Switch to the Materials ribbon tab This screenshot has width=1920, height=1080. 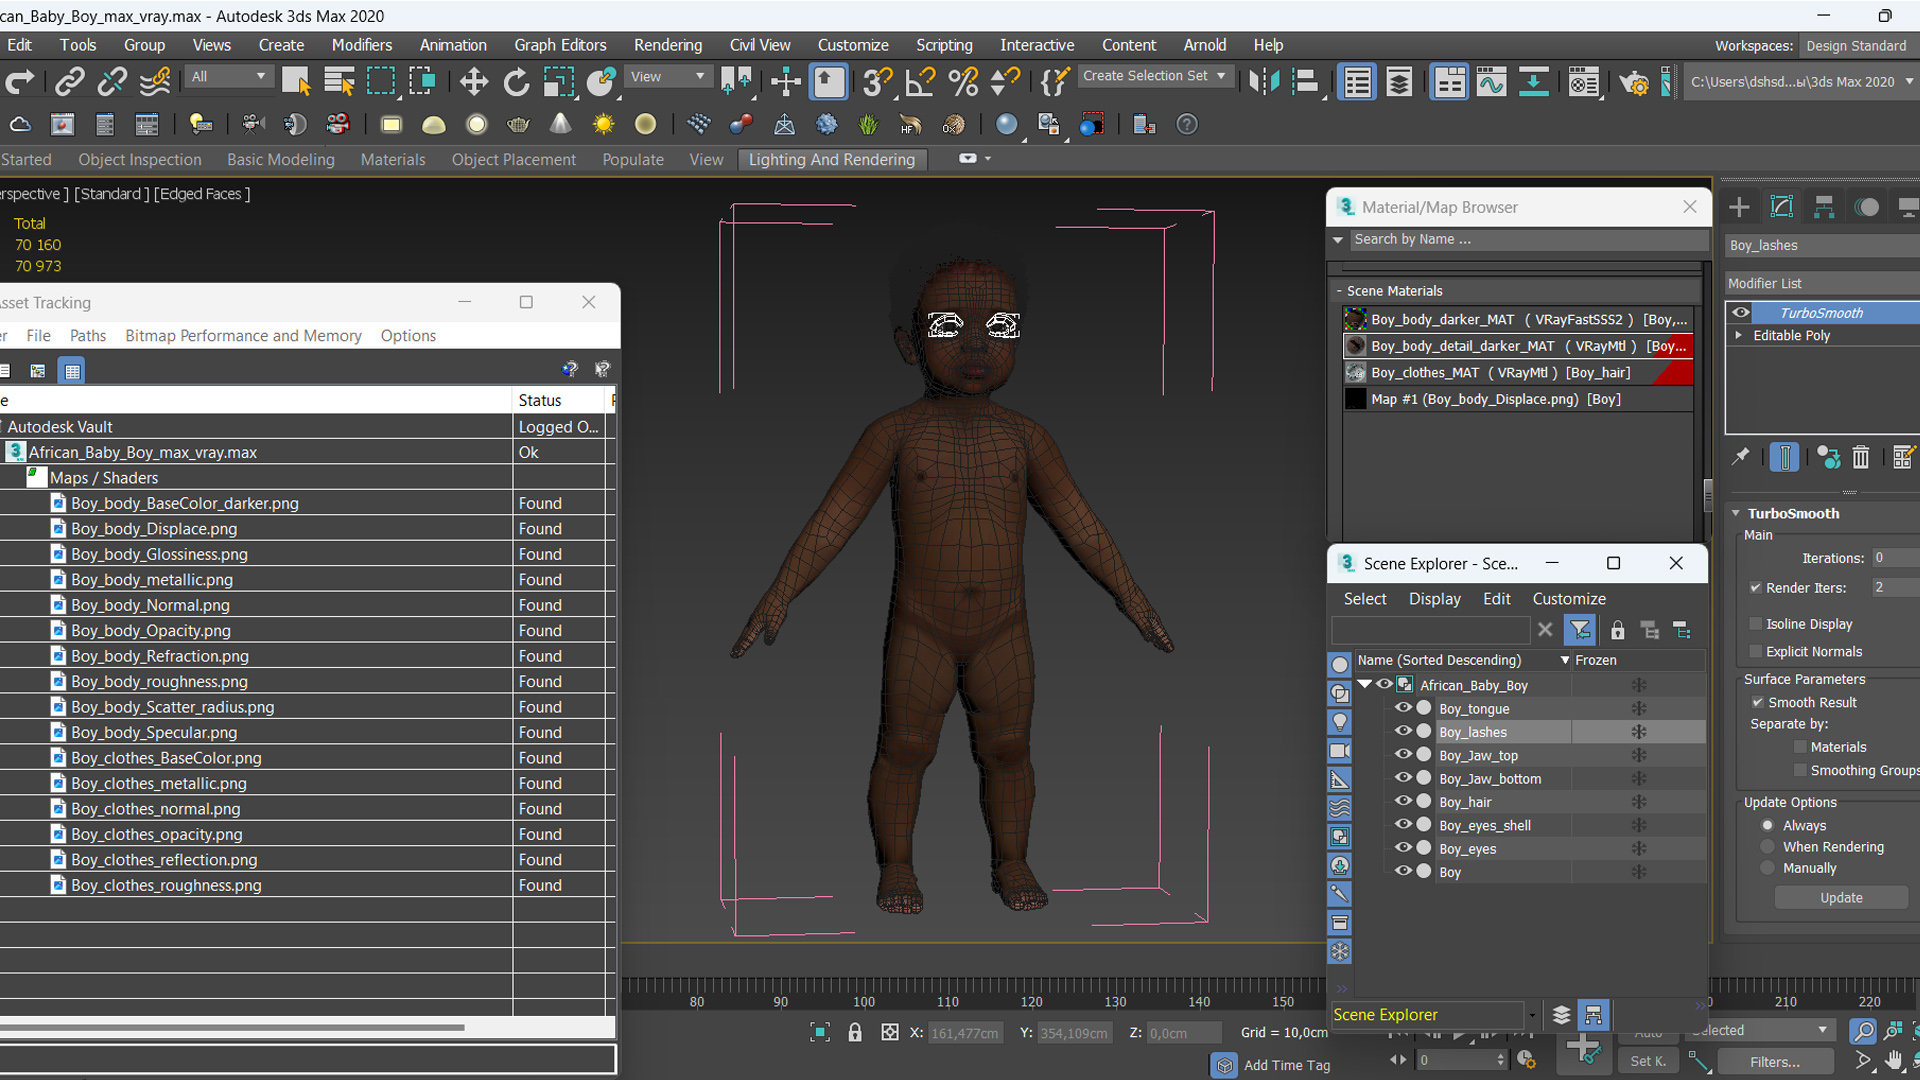[393, 159]
